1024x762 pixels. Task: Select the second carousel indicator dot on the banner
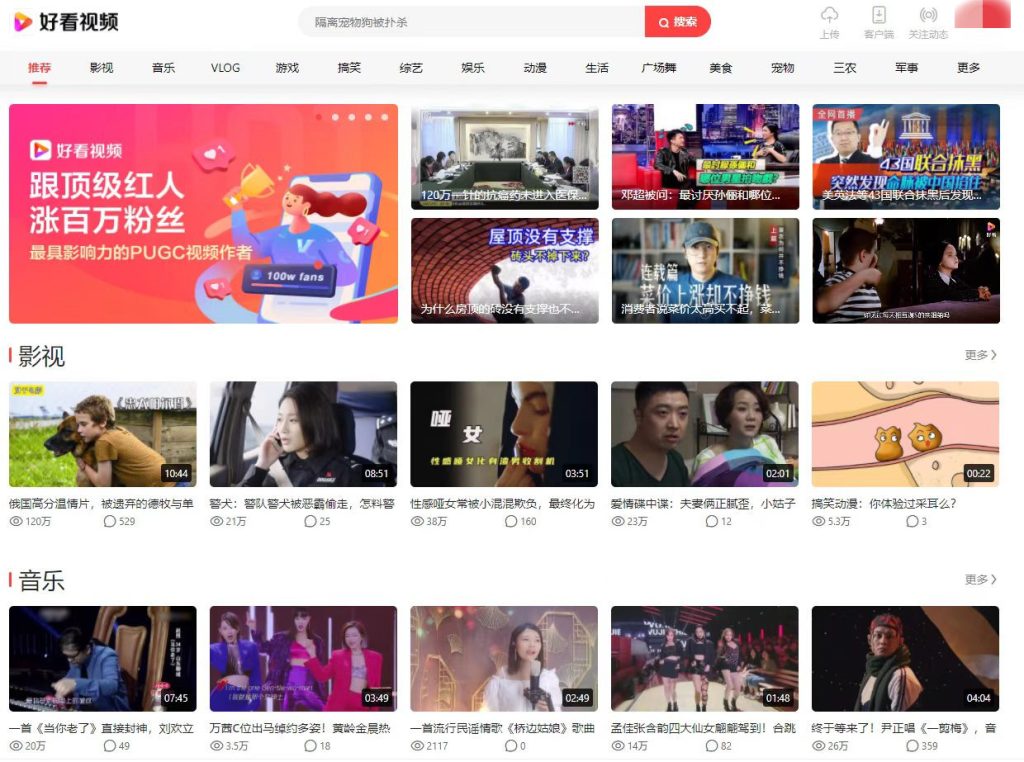coord(335,117)
